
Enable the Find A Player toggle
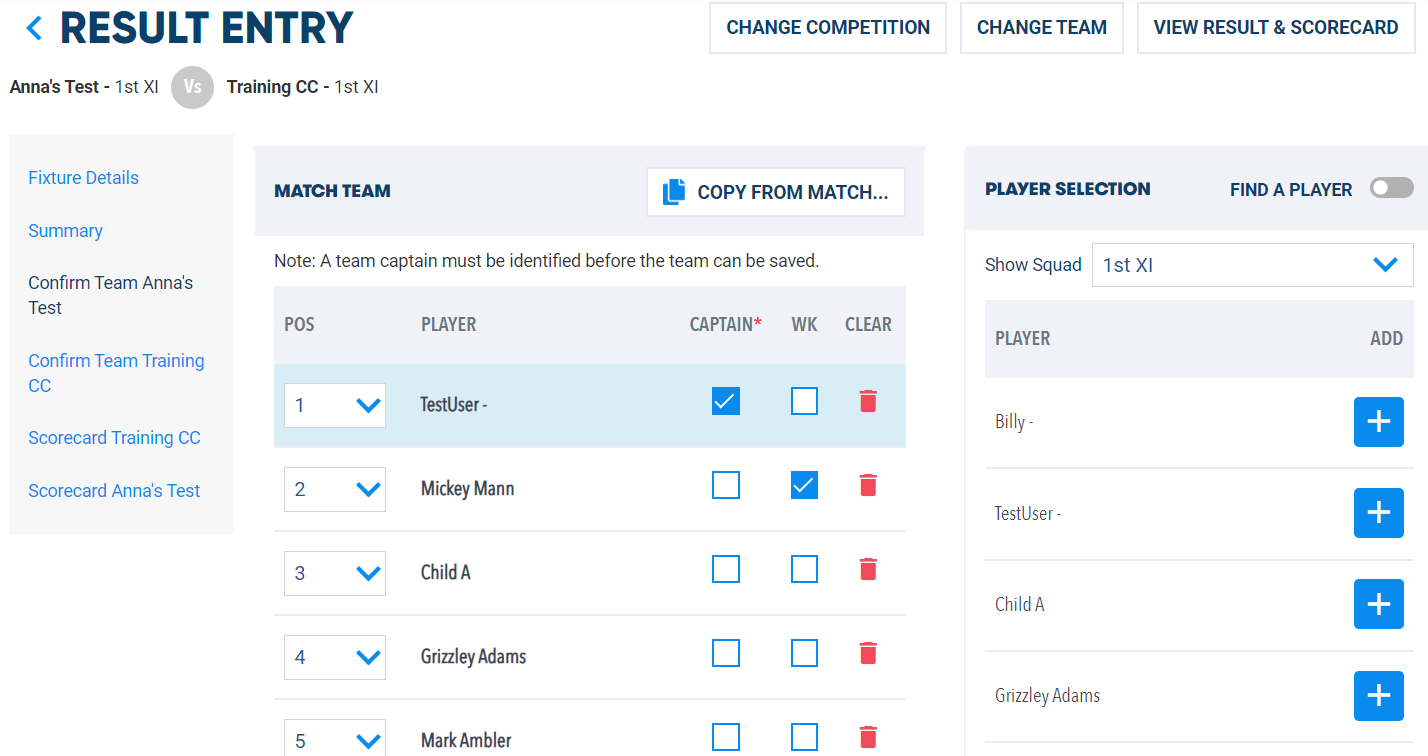[1390, 187]
